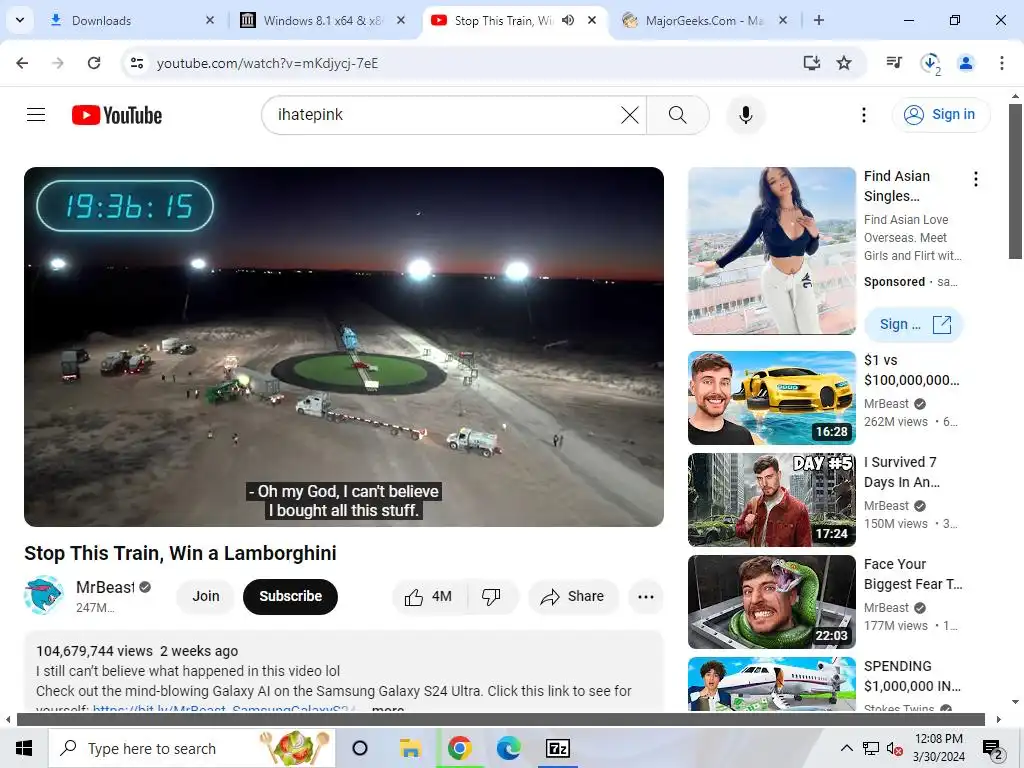View site information icon in address bar
Image resolution: width=1024 pixels, height=768 pixels.
tap(137, 63)
